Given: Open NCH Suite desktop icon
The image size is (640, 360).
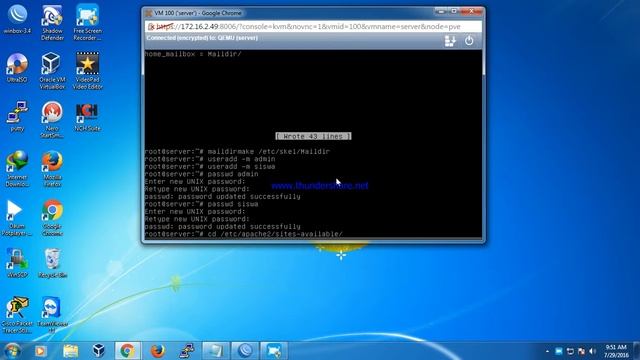Looking at the screenshot, I should click(87, 116).
